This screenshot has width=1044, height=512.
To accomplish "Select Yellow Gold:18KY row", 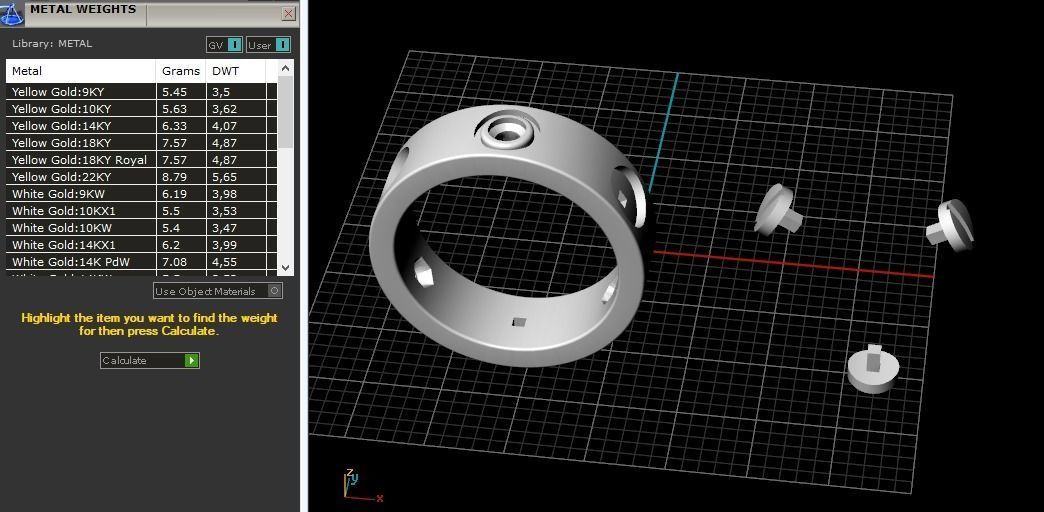I will pyautogui.click(x=141, y=142).
